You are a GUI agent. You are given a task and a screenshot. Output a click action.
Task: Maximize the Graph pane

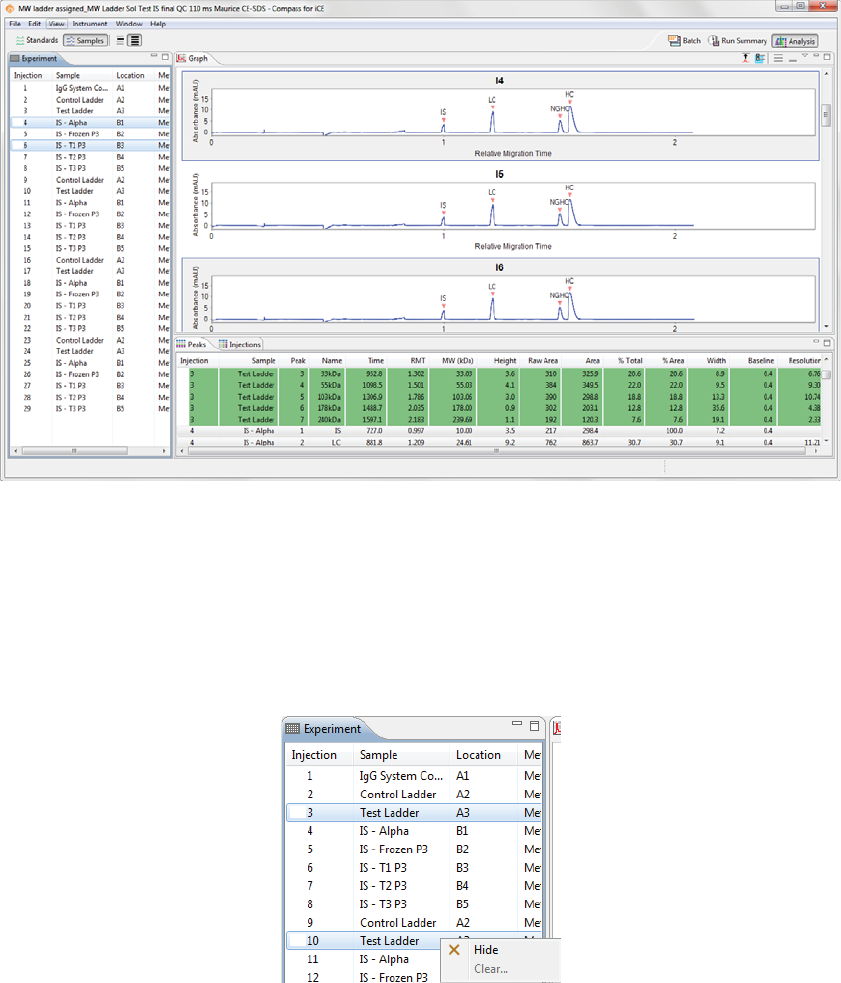827,56
